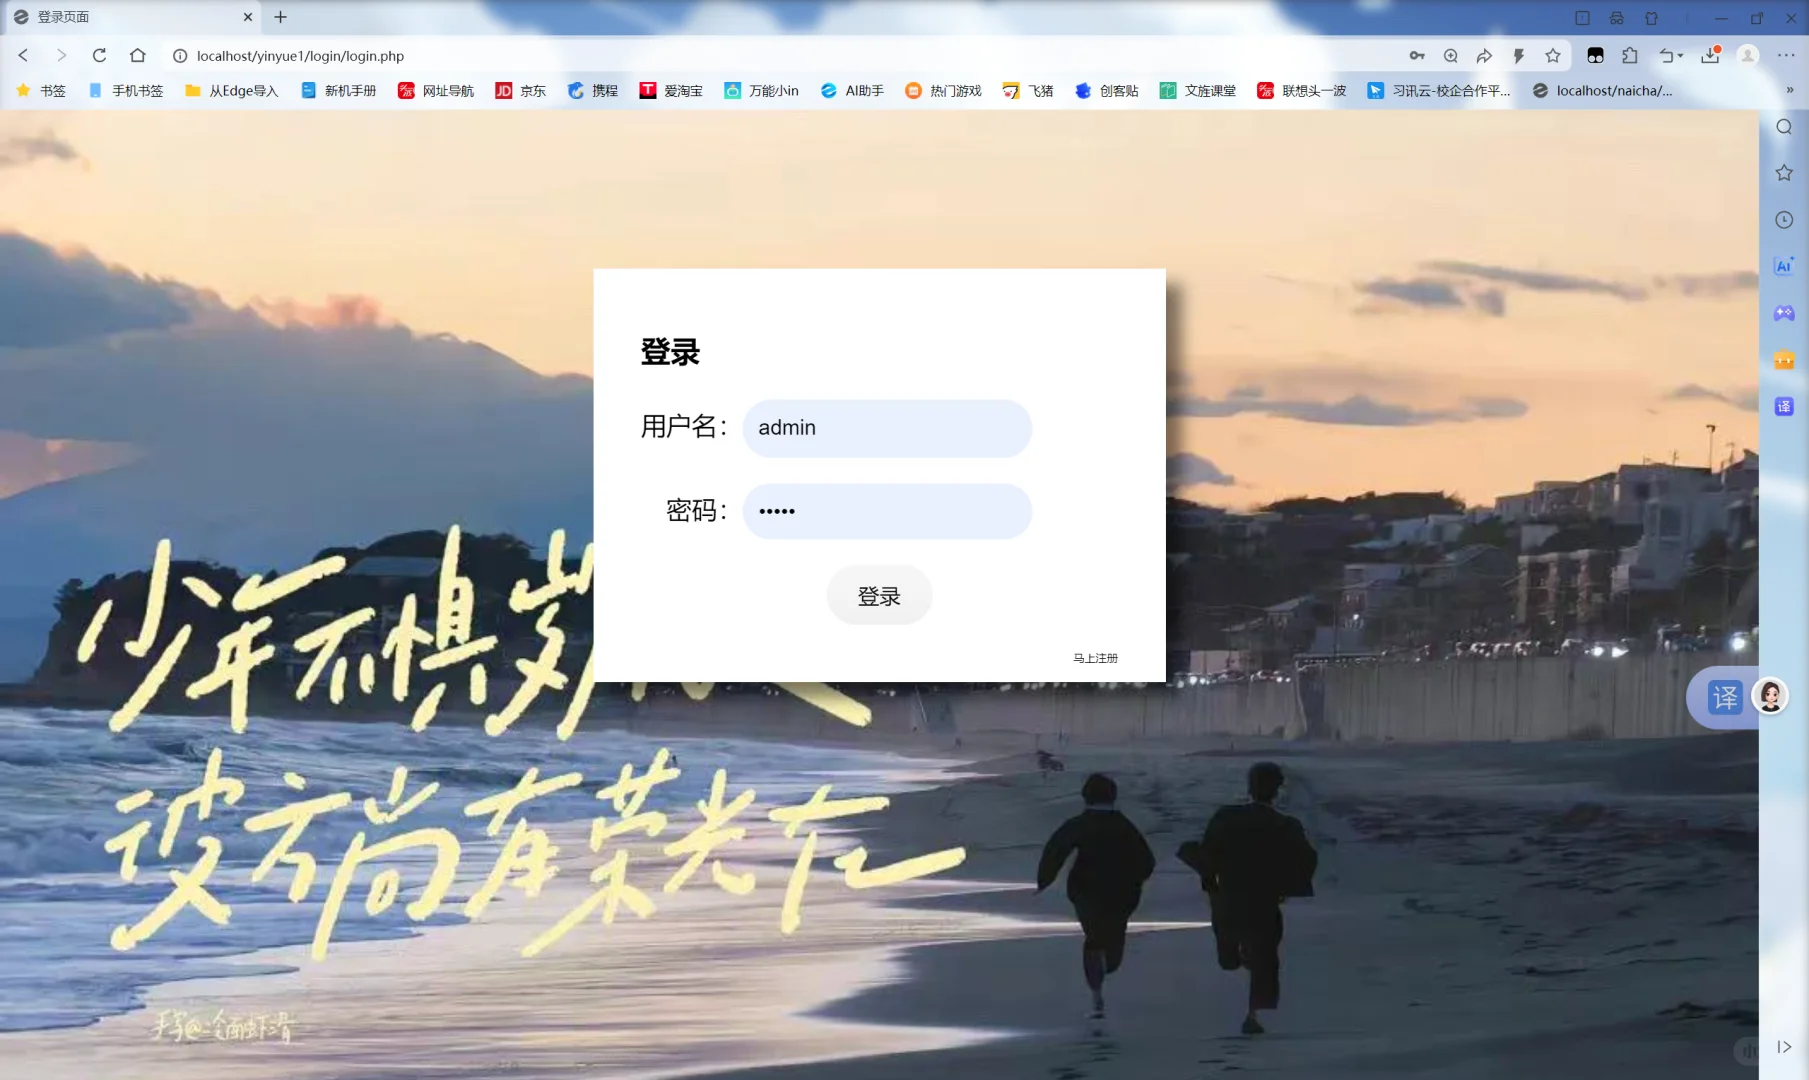Click the 马上注册 registration link

click(x=1094, y=657)
